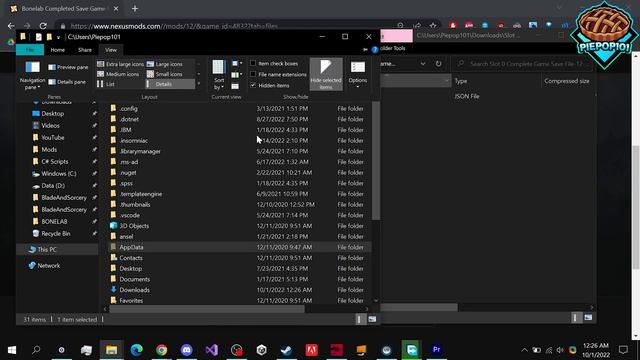This screenshot has width=640, height=360.
Task: Select the Details layout option
Action: coord(170,84)
